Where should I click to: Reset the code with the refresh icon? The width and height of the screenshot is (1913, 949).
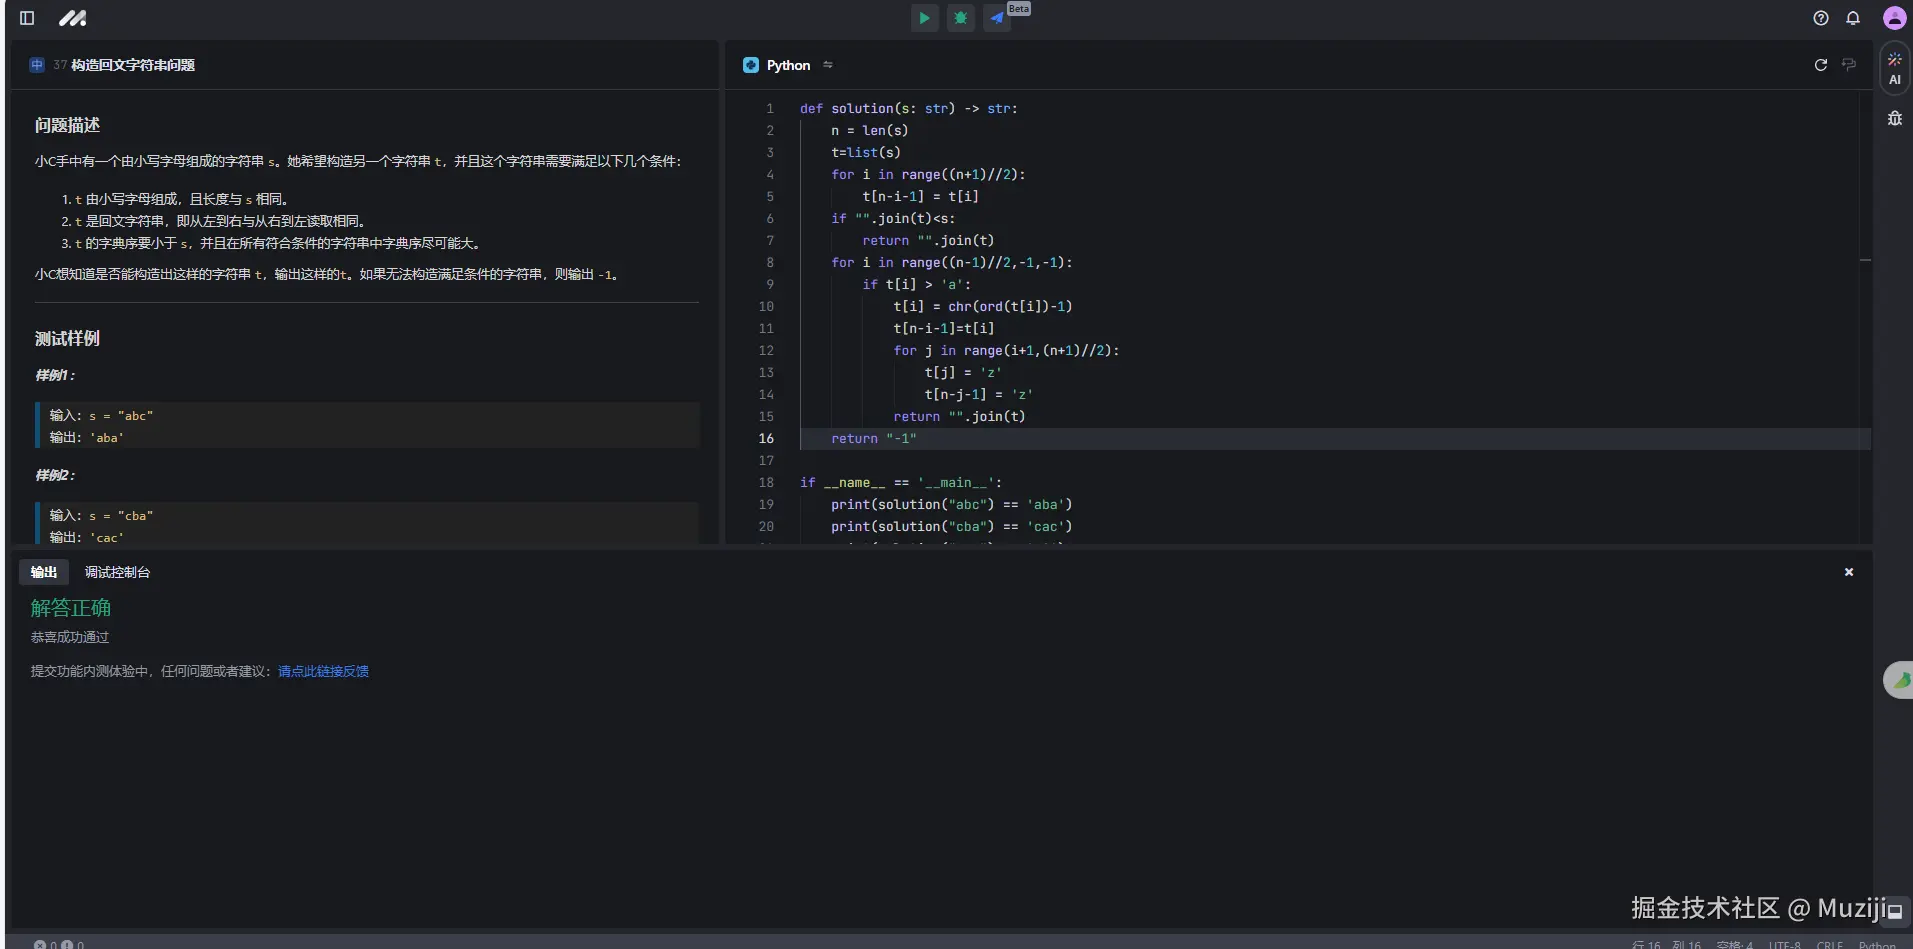tap(1820, 65)
